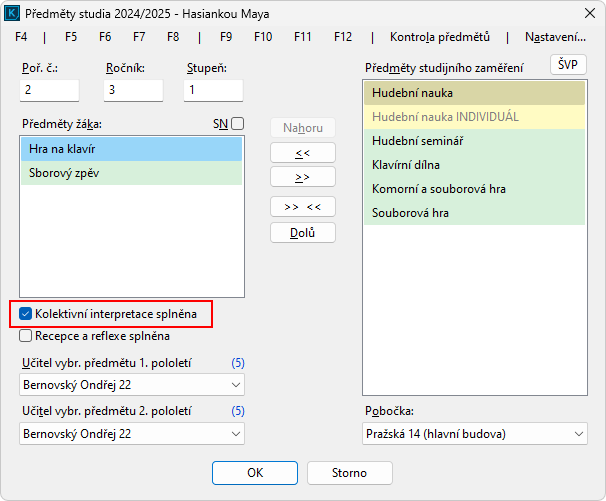Toggle the SN checkbox
The image size is (606, 501).
pyautogui.click(x=237, y=124)
